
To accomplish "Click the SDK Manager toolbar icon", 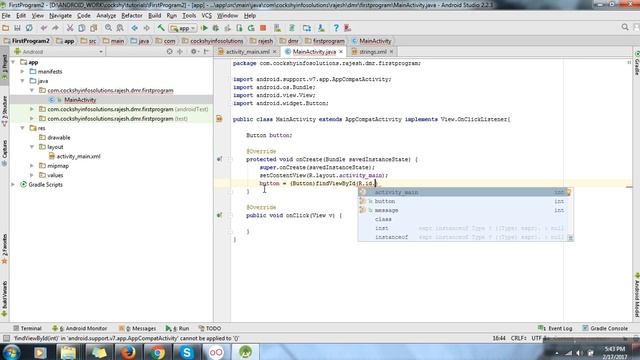I will pyautogui.click(x=321, y=28).
